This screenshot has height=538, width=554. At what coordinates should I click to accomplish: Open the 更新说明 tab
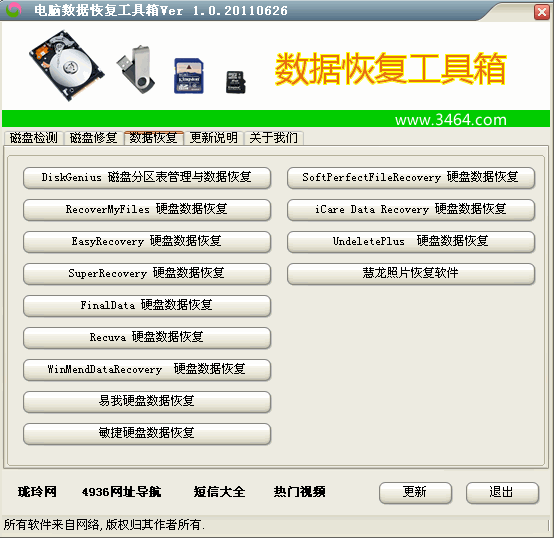pos(214,138)
